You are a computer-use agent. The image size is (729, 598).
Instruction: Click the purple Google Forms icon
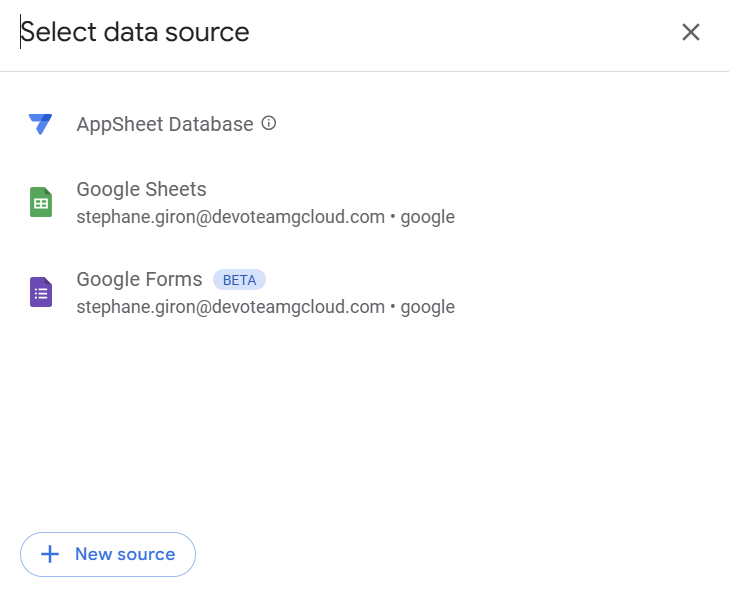pos(41,292)
